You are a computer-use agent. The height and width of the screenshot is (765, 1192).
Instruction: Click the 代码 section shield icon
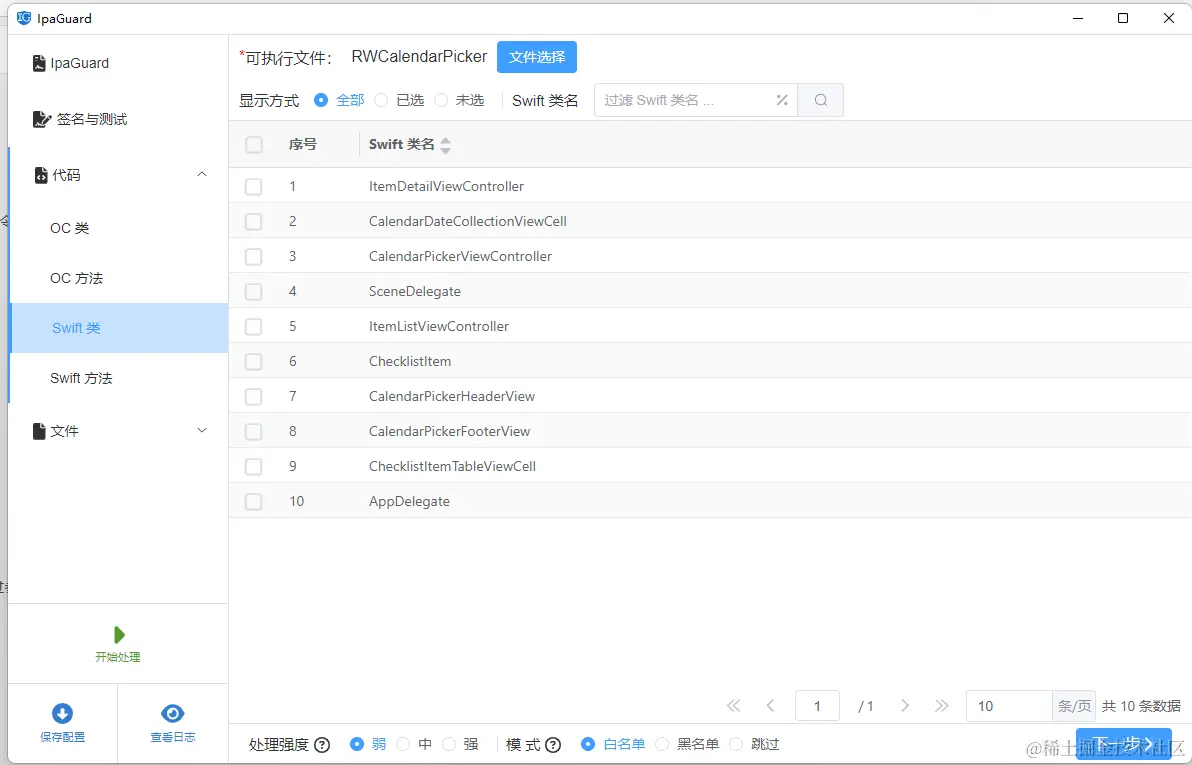(43, 175)
